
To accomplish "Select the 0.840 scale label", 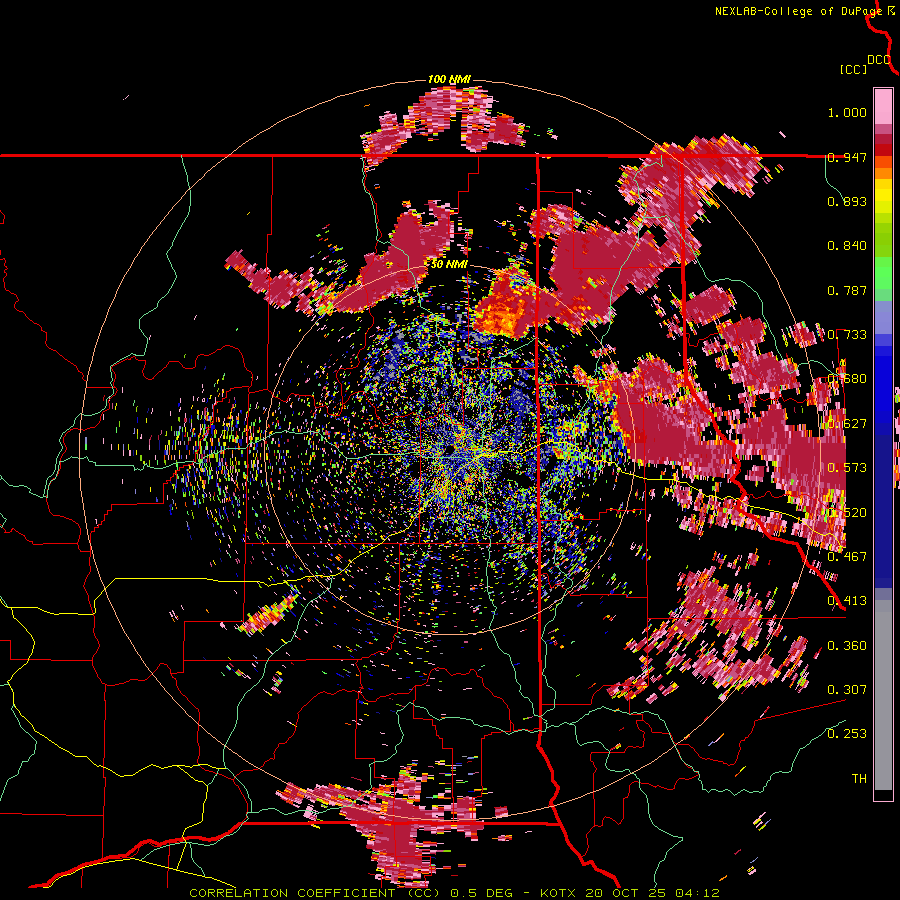I will 847,246.
